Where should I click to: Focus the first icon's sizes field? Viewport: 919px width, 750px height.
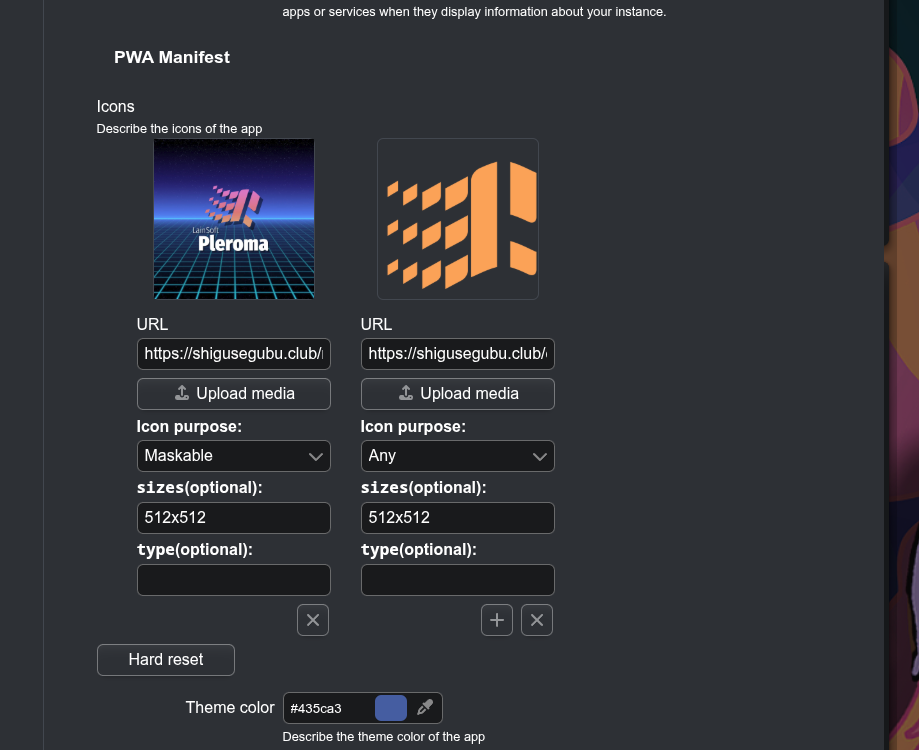(x=234, y=518)
